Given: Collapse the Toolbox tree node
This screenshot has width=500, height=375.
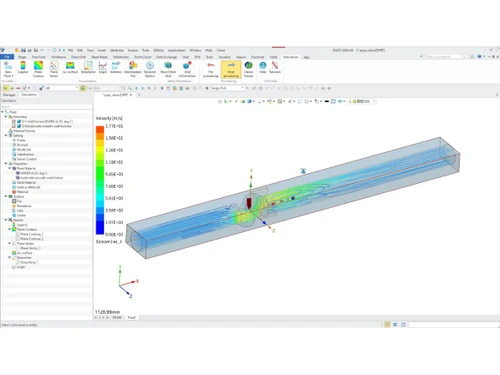Looking at the screenshot, I should coord(6,197).
